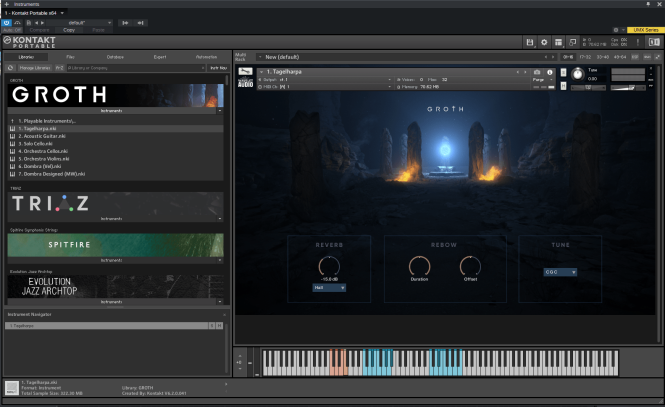Switch to the Automation tab
665x407 pixels.
207,57
